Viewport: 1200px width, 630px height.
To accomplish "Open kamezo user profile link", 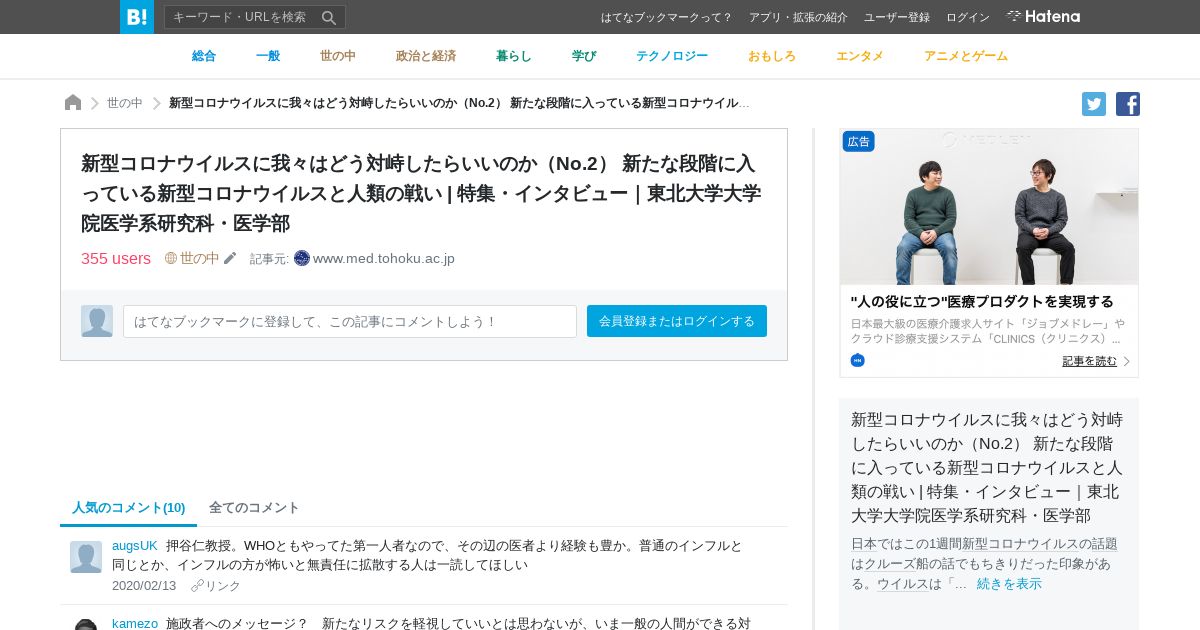I will point(135,623).
